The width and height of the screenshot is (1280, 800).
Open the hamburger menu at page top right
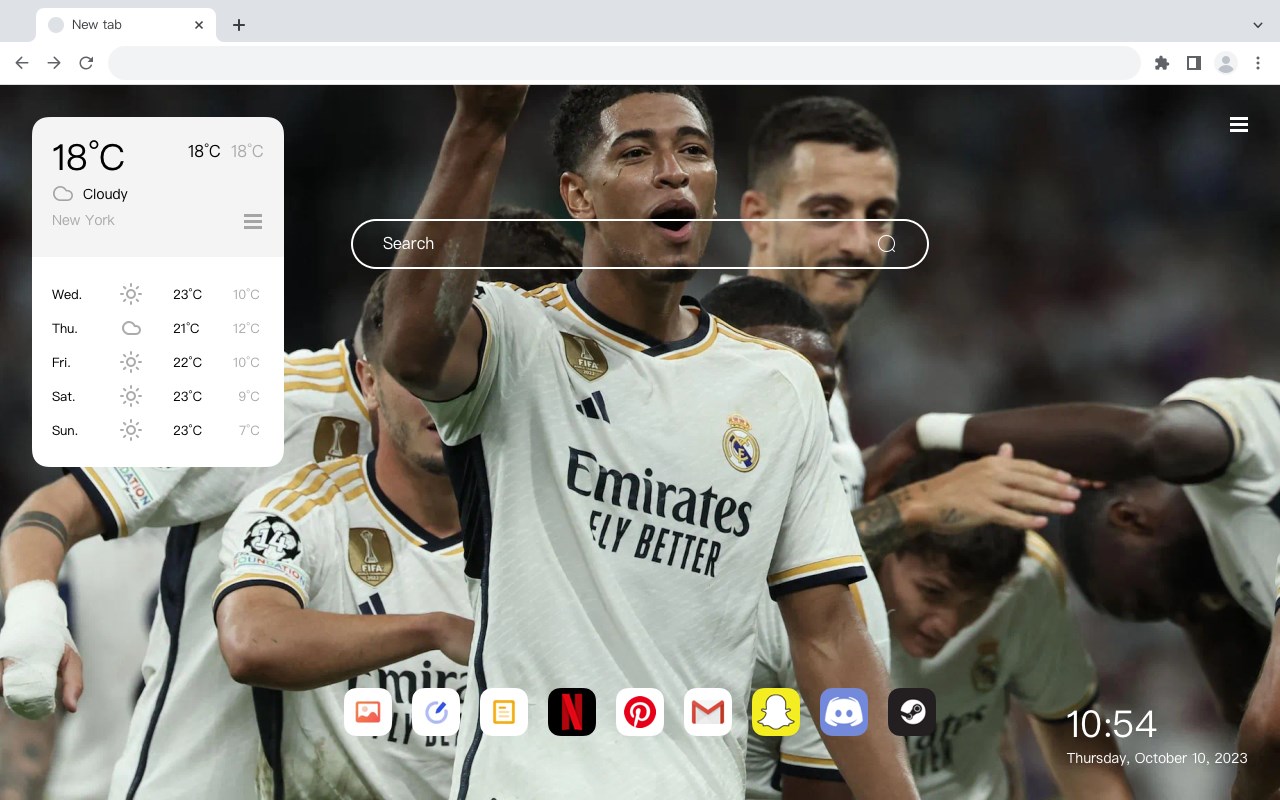(1239, 125)
